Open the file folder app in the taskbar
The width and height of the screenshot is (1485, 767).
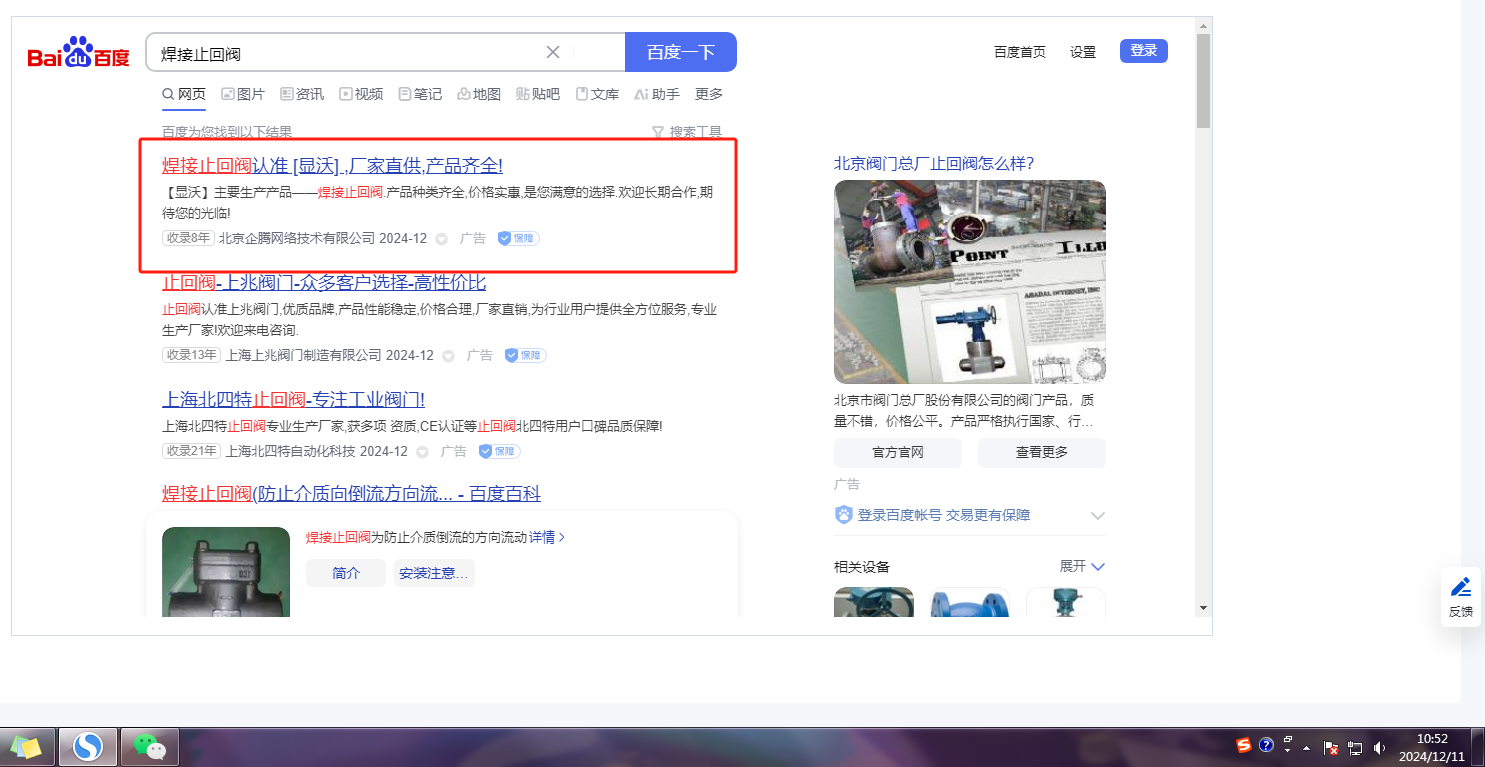coord(26,746)
